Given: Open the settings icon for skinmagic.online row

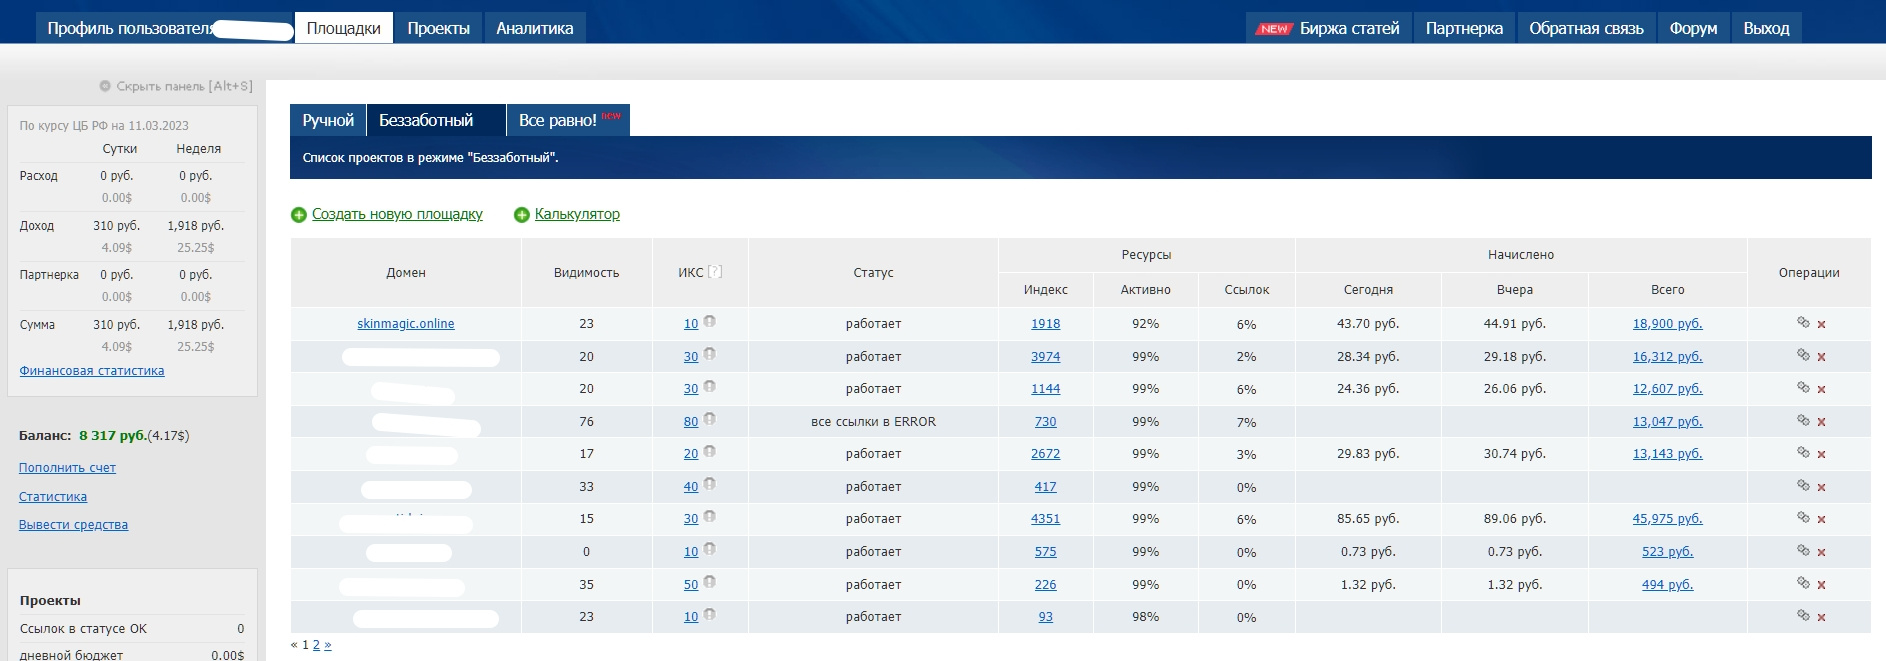Looking at the screenshot, I should tap(1803, 322).
